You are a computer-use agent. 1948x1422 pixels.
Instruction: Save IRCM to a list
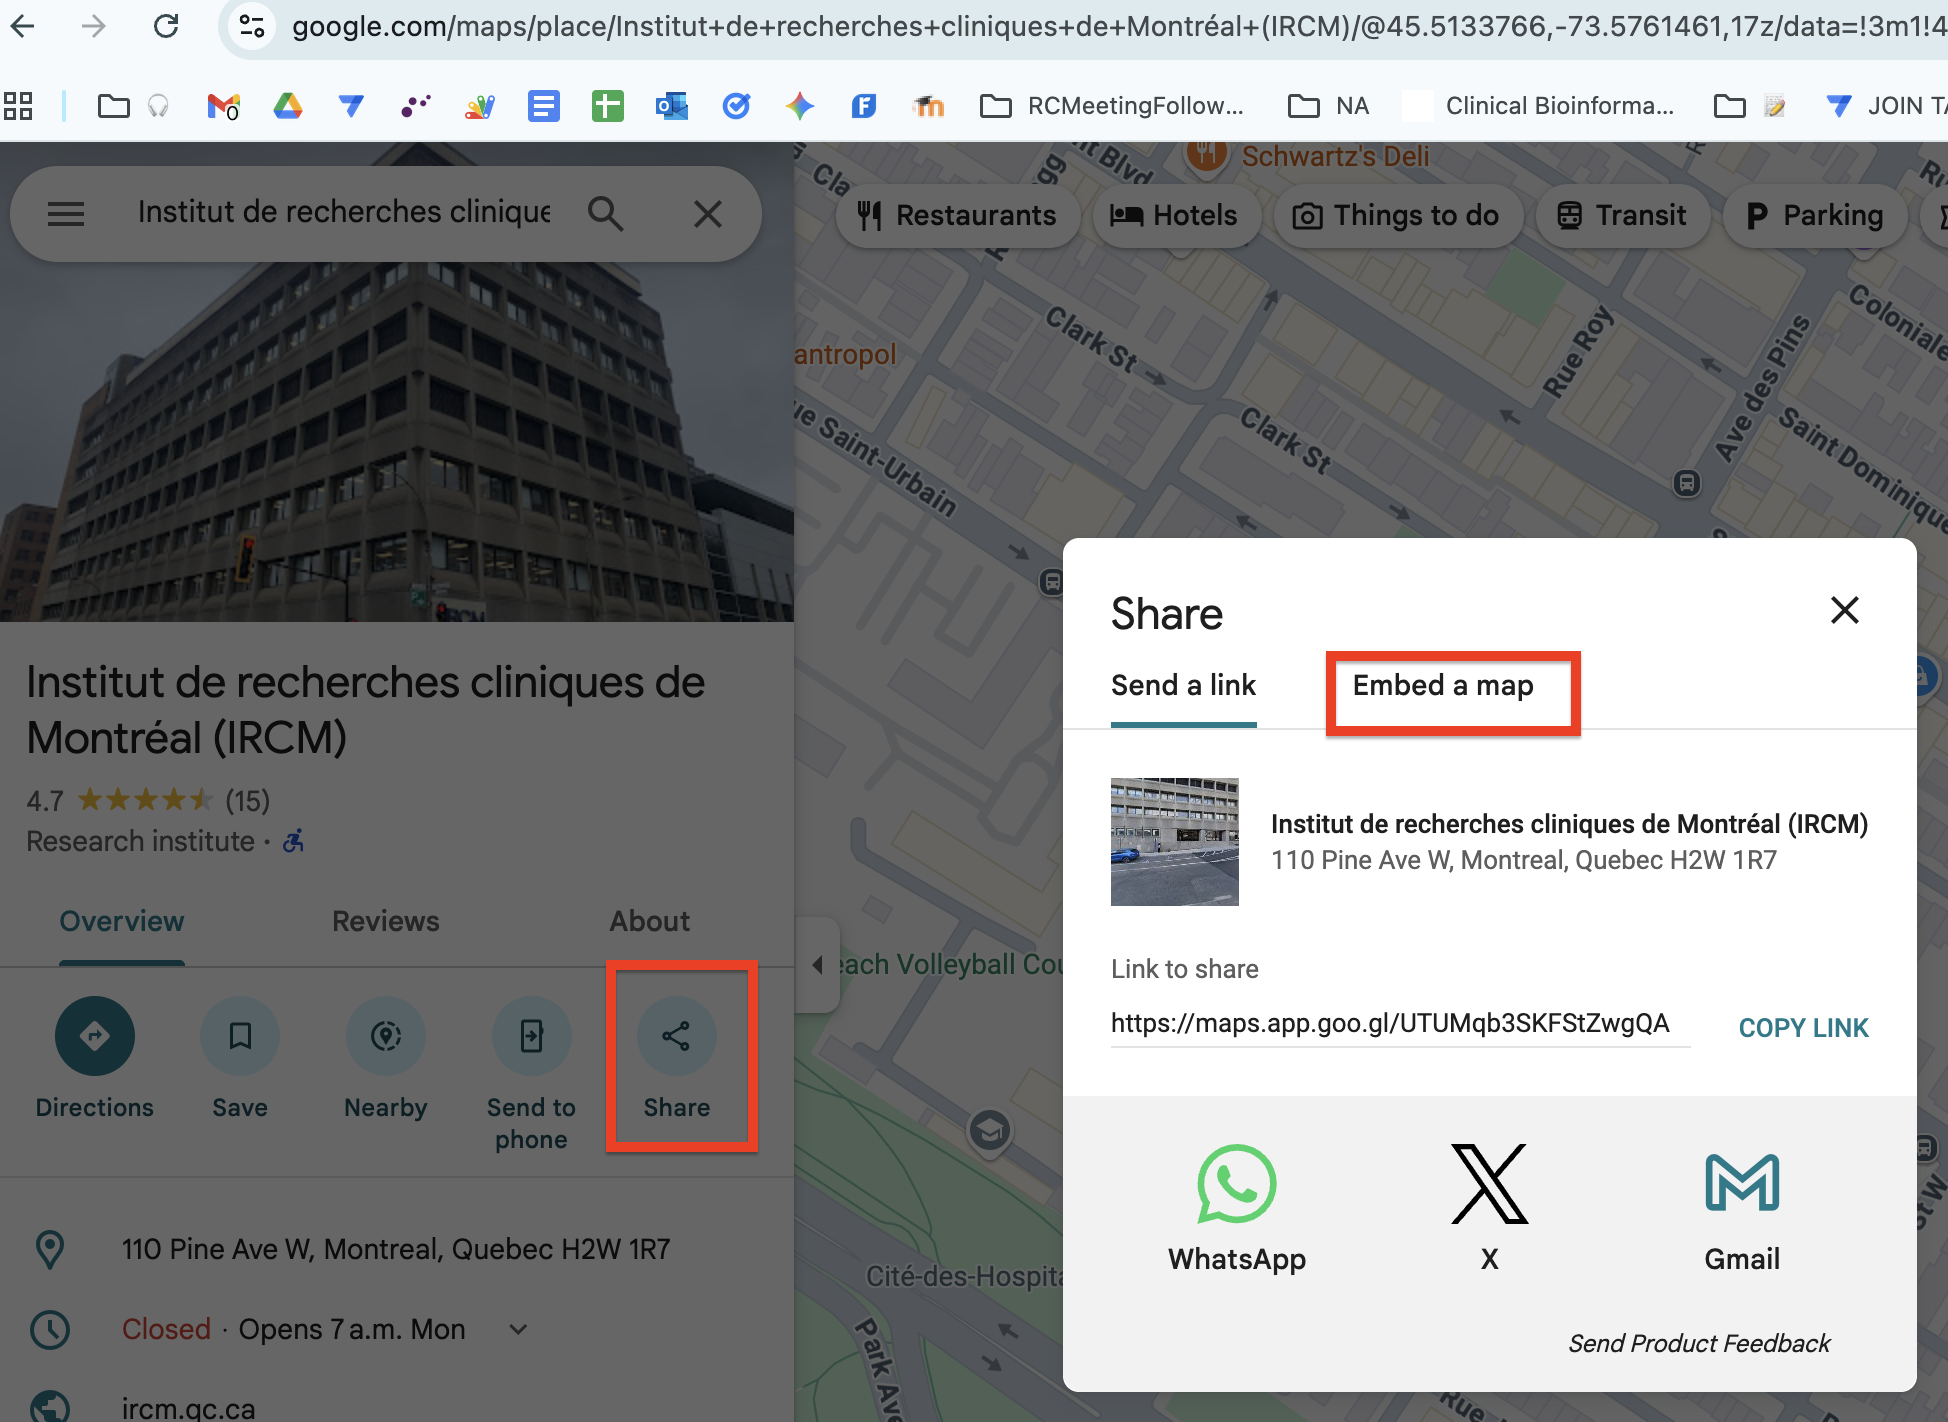coord(239,1036)
